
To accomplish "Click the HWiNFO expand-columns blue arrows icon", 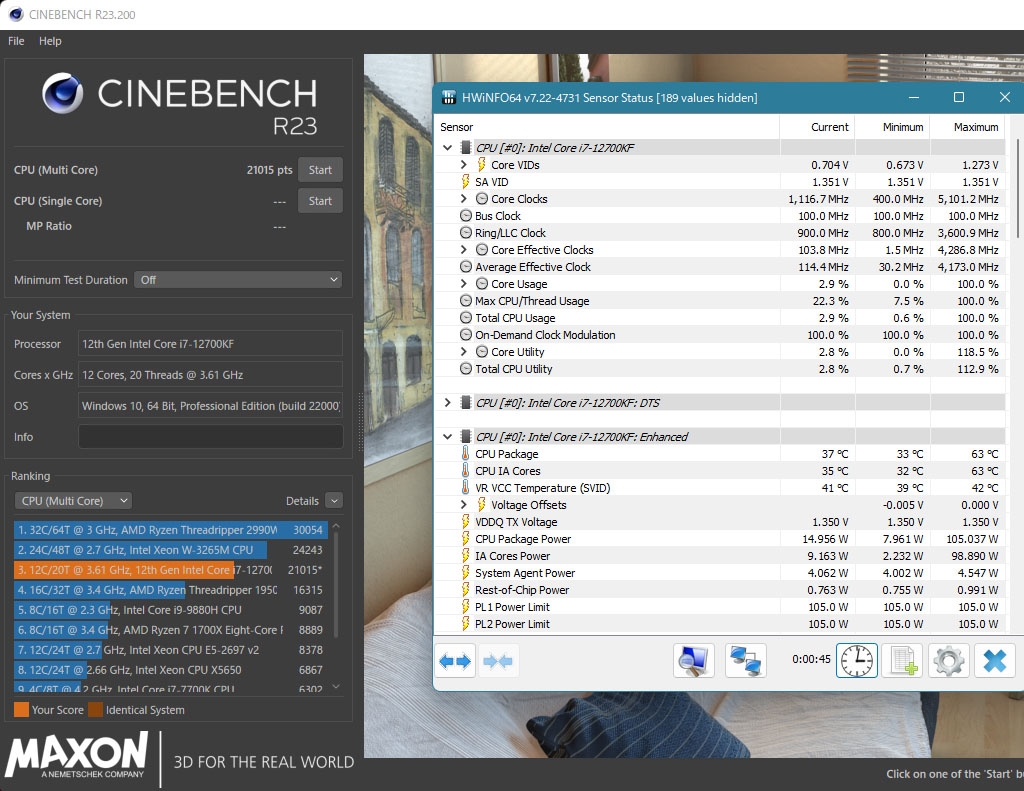I will pos(455,661).
